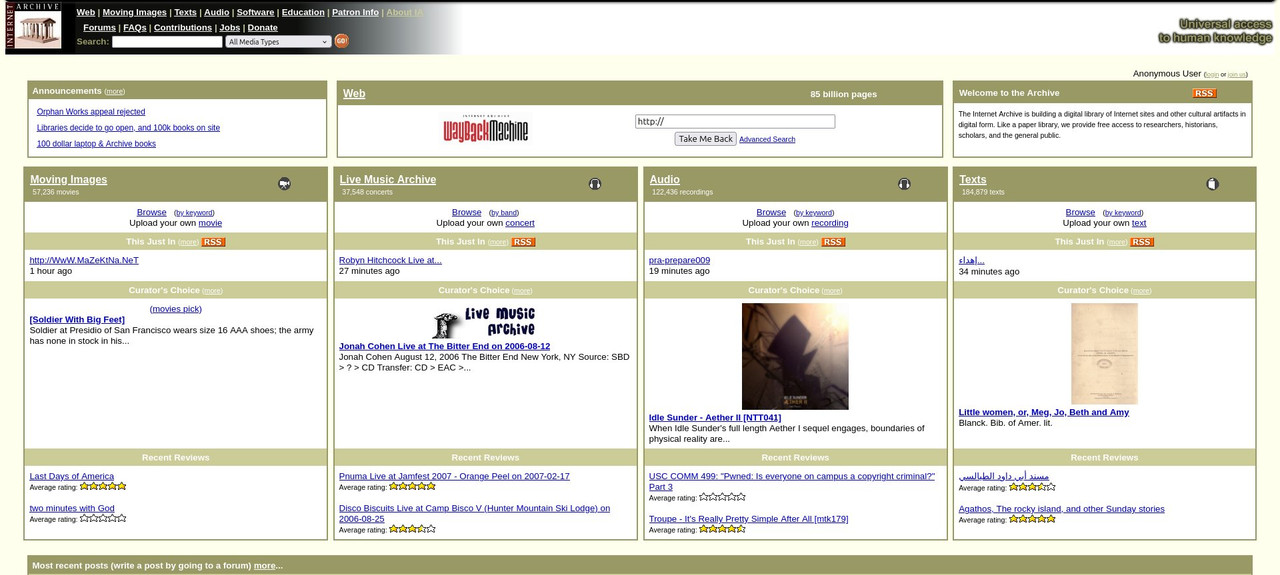The height and width of the screenshot is (575, 1280).
Task: Open the Texts section heading link
Action: (x=973, y=180)
